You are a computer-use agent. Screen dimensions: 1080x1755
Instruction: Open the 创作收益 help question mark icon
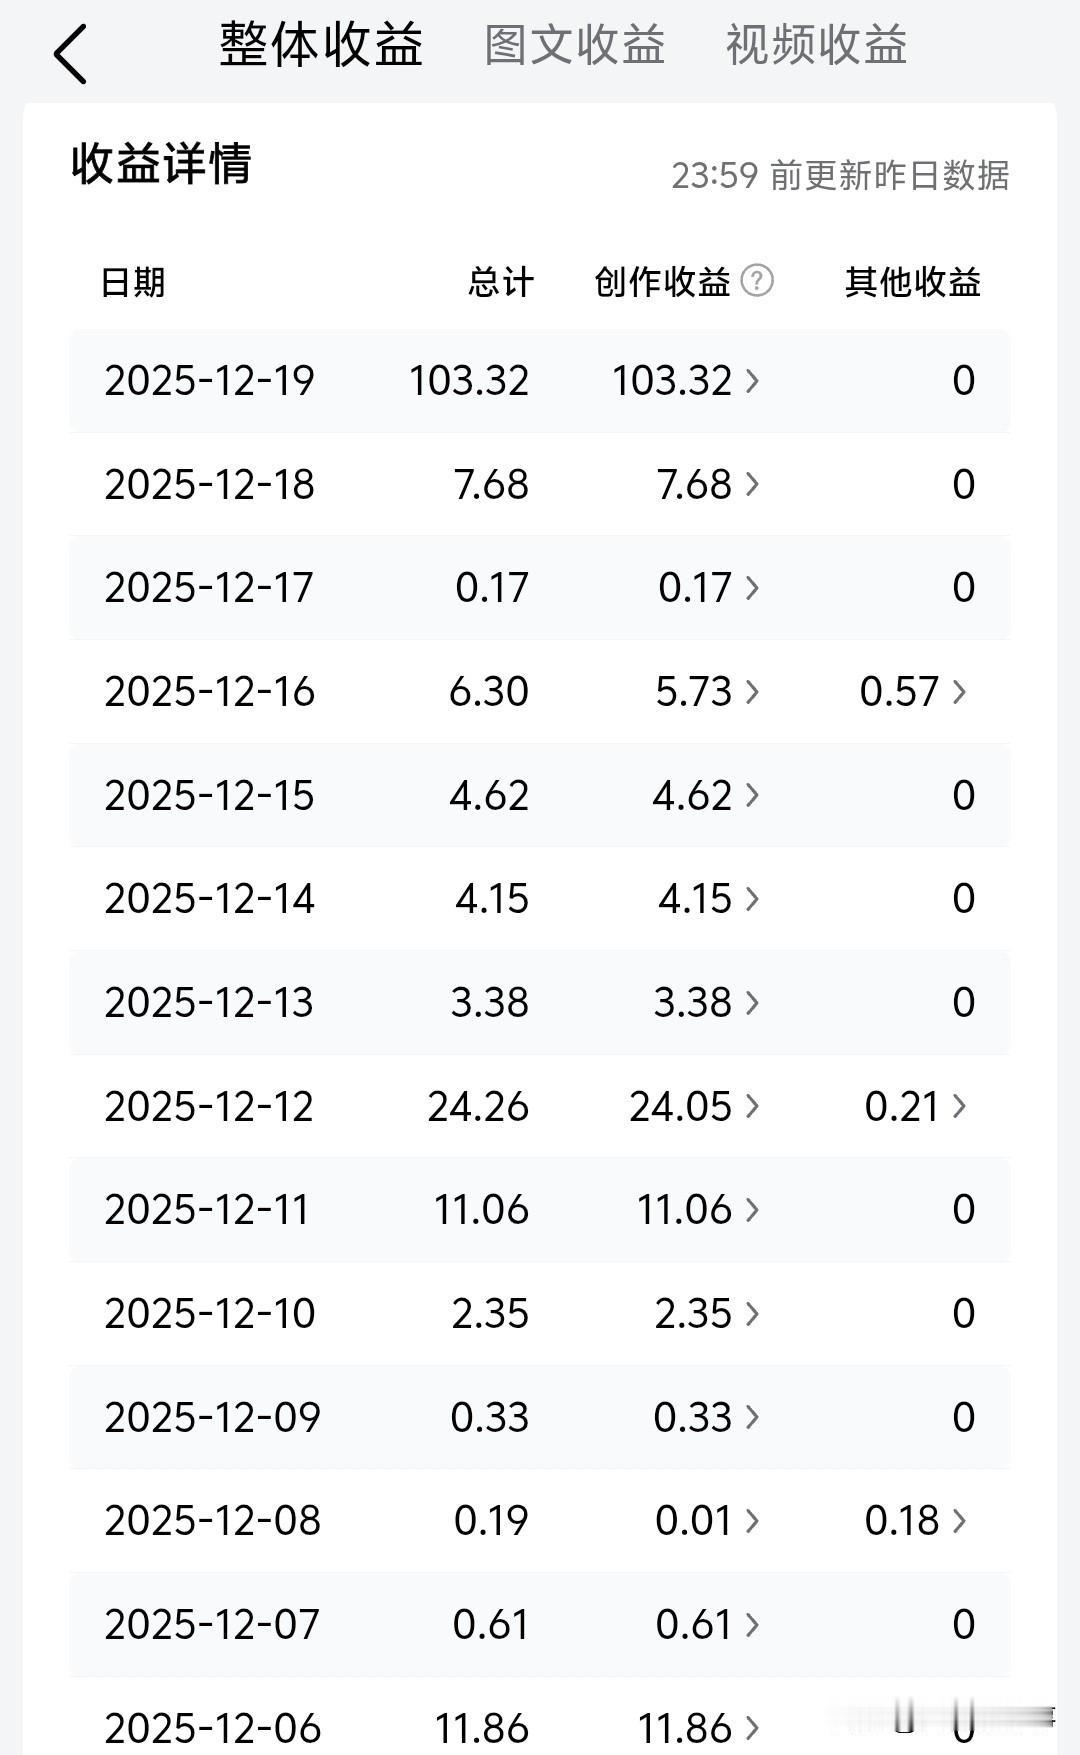(x=757, y=281)
